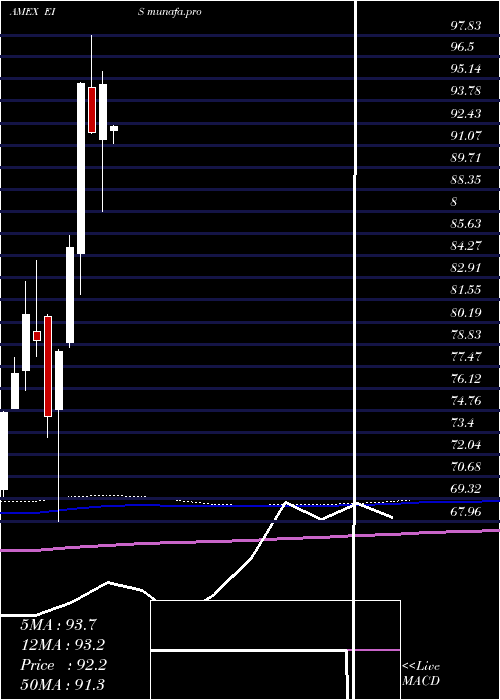Screen dimensions: 500x700
Task: Click the large red candlestick near 77.47
Action: click(x=48, y=366)
